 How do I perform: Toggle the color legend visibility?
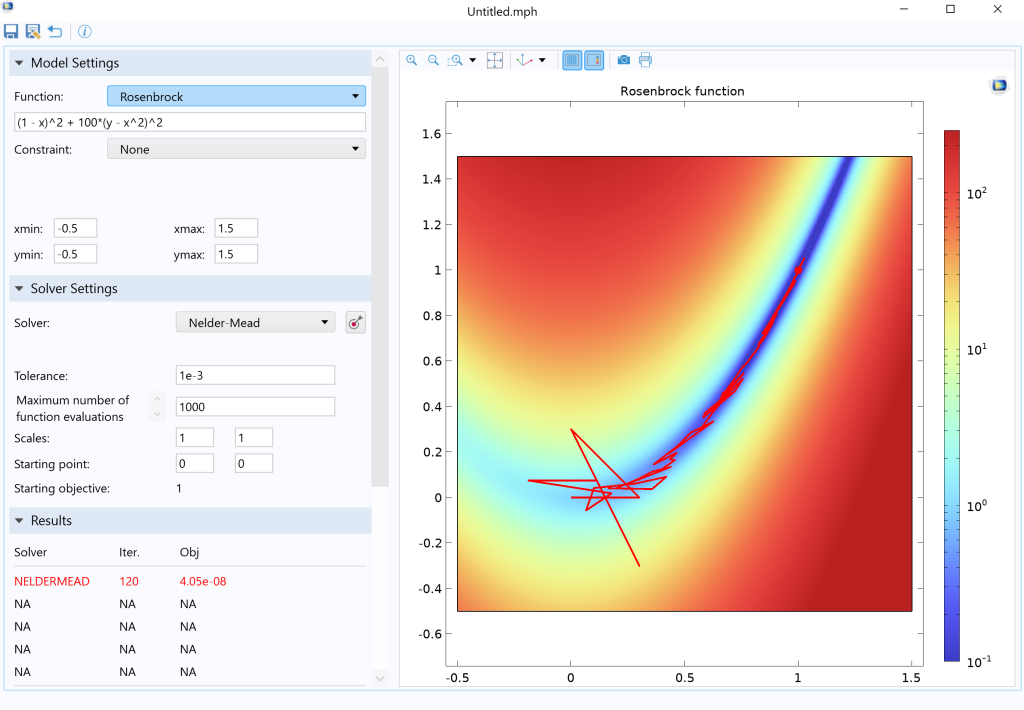click(593, 60)
